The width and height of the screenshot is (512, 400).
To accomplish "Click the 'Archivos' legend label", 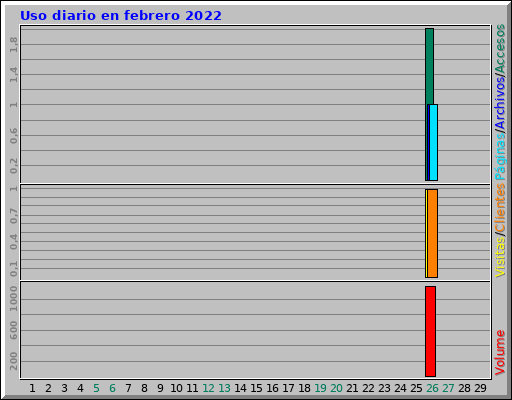I will click(500, 103).
